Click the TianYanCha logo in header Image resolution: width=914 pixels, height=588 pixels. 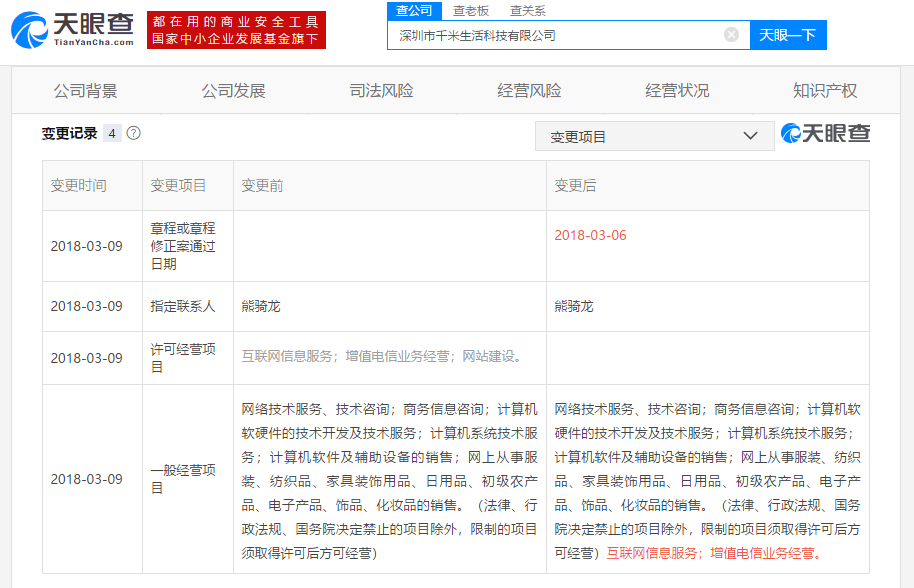pyautogui.click(x=73, y=30)
